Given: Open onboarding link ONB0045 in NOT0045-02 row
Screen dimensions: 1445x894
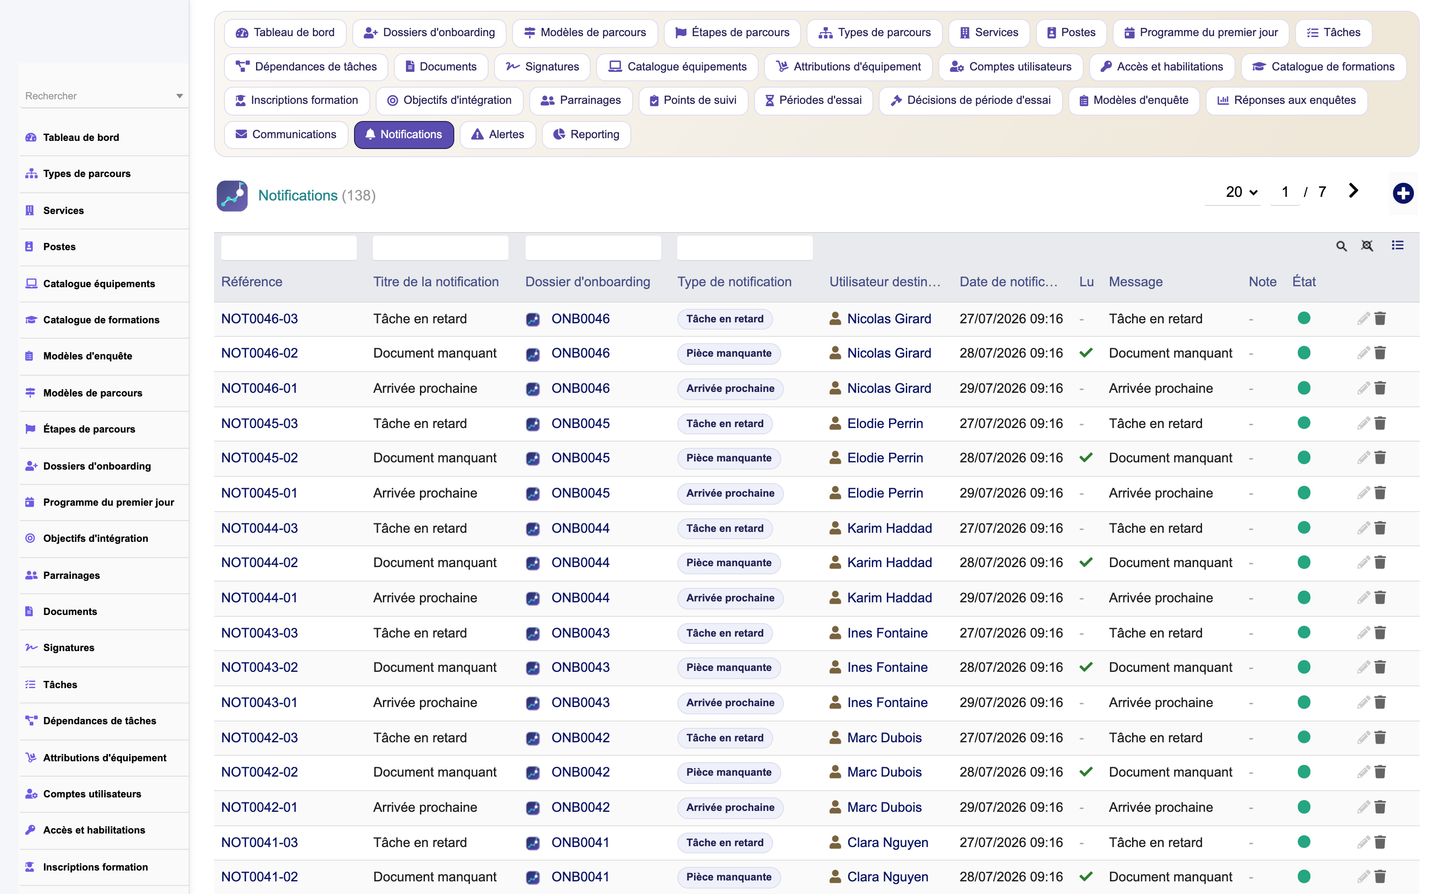Looking at the screenshot, I should coord(580,458).
